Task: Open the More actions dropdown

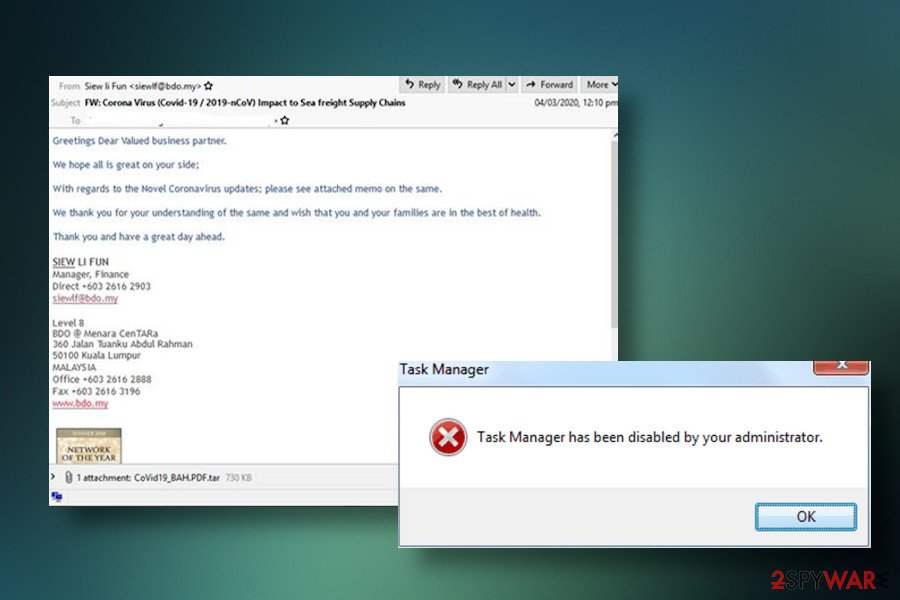Action: coord(600,84)
